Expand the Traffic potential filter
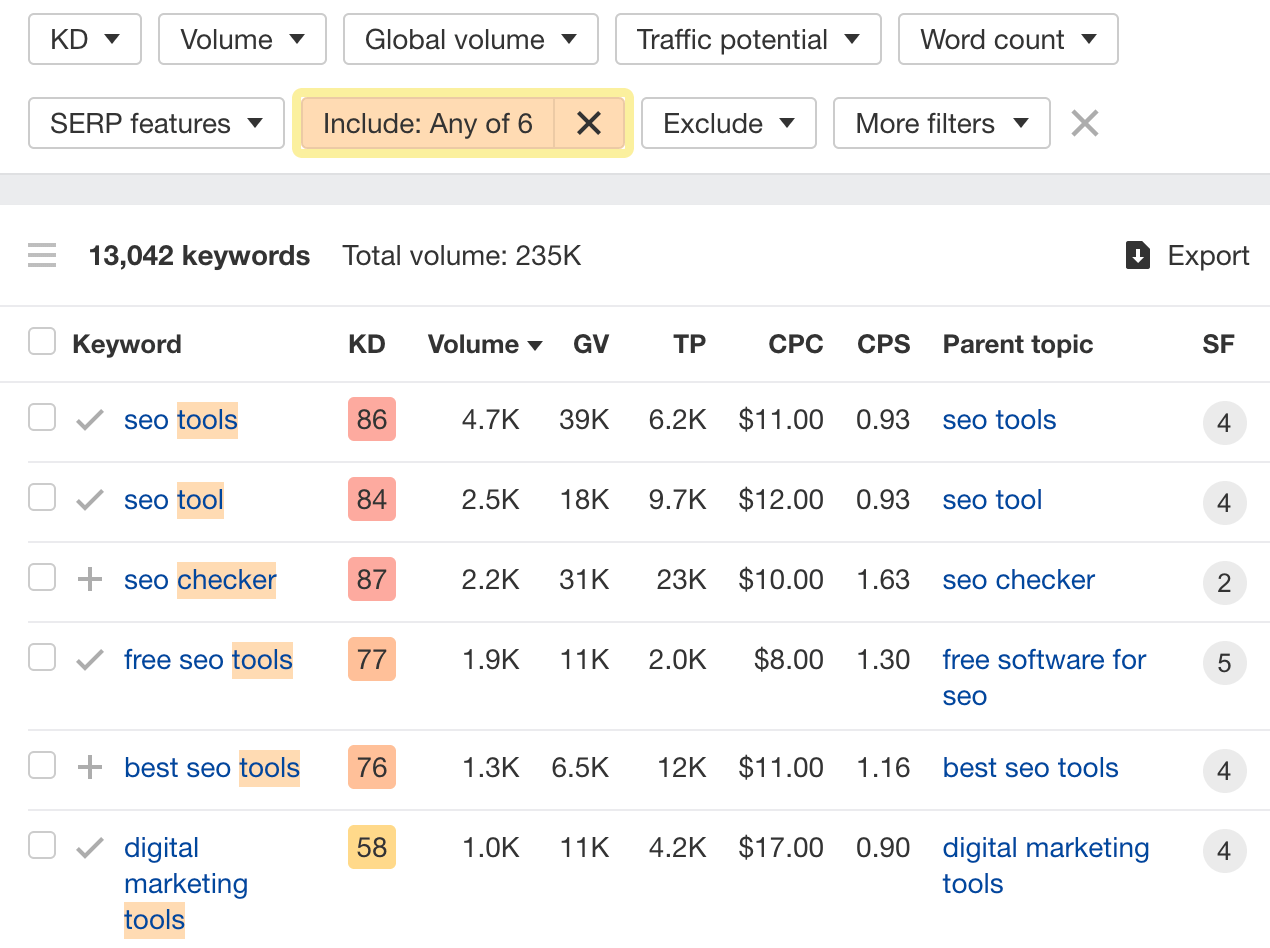 click(x=747, y=39)
